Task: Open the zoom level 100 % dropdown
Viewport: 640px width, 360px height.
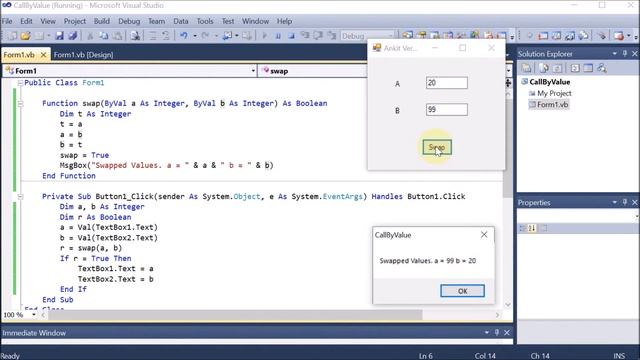Action: (34, 315)
